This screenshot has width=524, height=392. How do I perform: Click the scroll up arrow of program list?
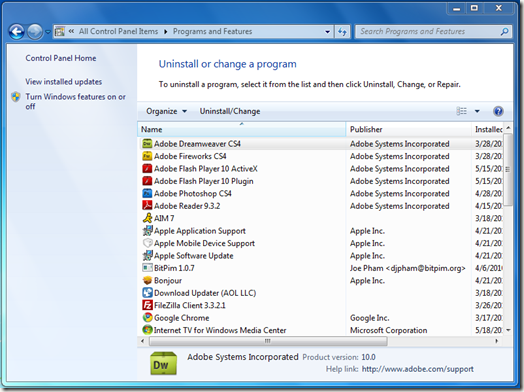(x=508, y=128)
